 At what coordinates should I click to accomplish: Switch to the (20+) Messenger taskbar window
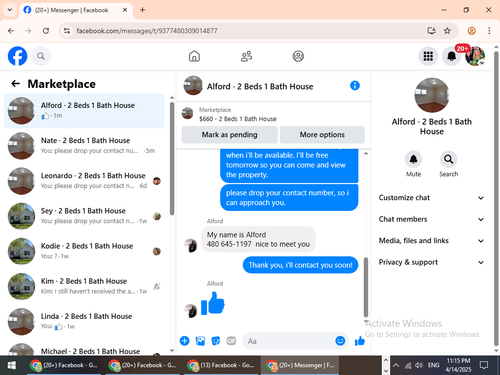[300, 365]
